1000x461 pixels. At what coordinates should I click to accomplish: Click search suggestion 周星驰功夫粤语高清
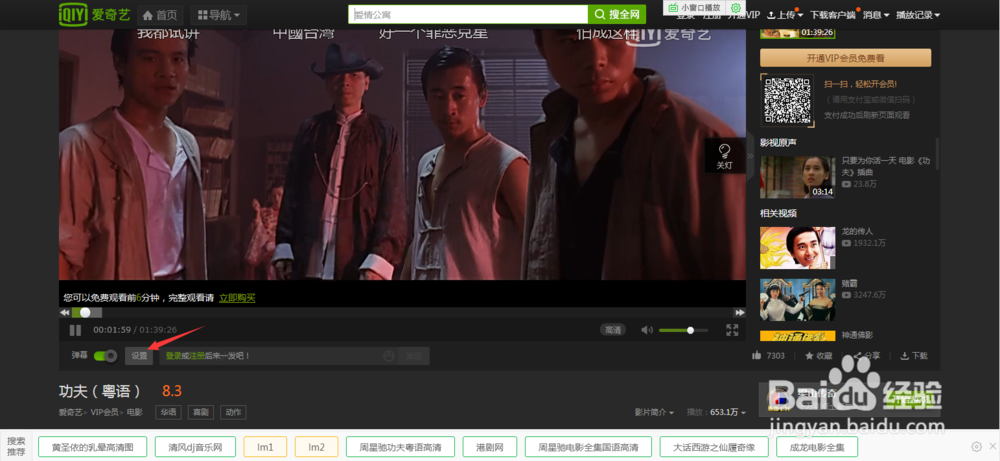(401, 447)
